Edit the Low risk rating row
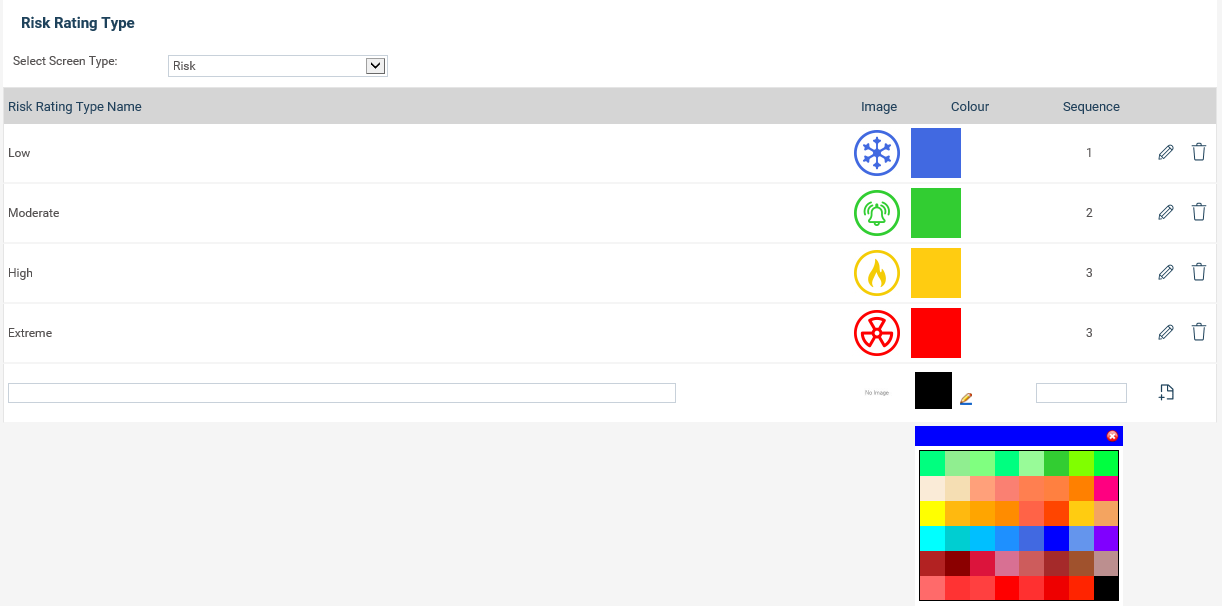This screenshot has width=1222, height=606. pos(1165,153)
